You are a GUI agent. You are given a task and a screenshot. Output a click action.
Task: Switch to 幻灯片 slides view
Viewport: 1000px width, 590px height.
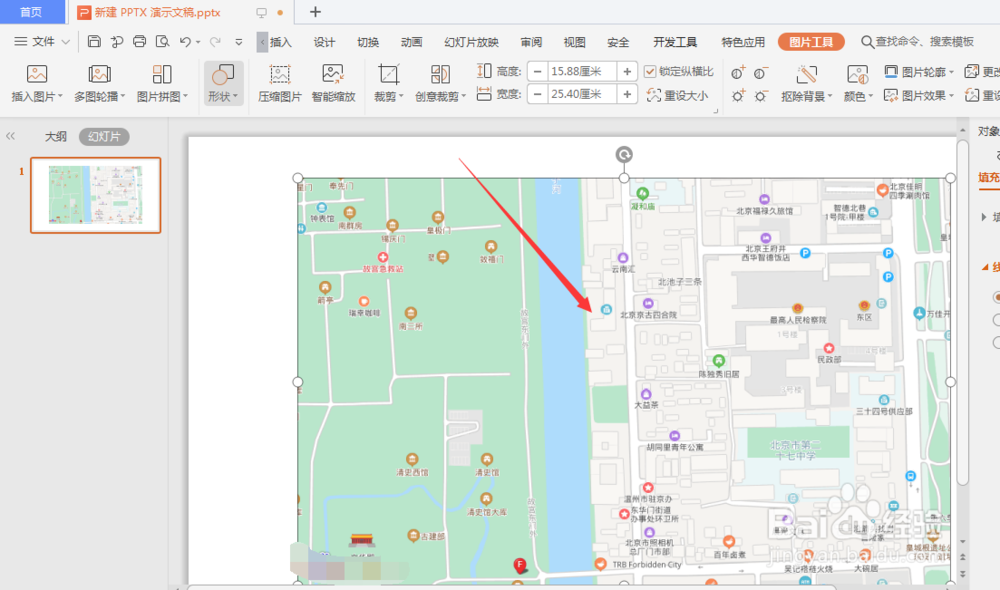(104, 136)
